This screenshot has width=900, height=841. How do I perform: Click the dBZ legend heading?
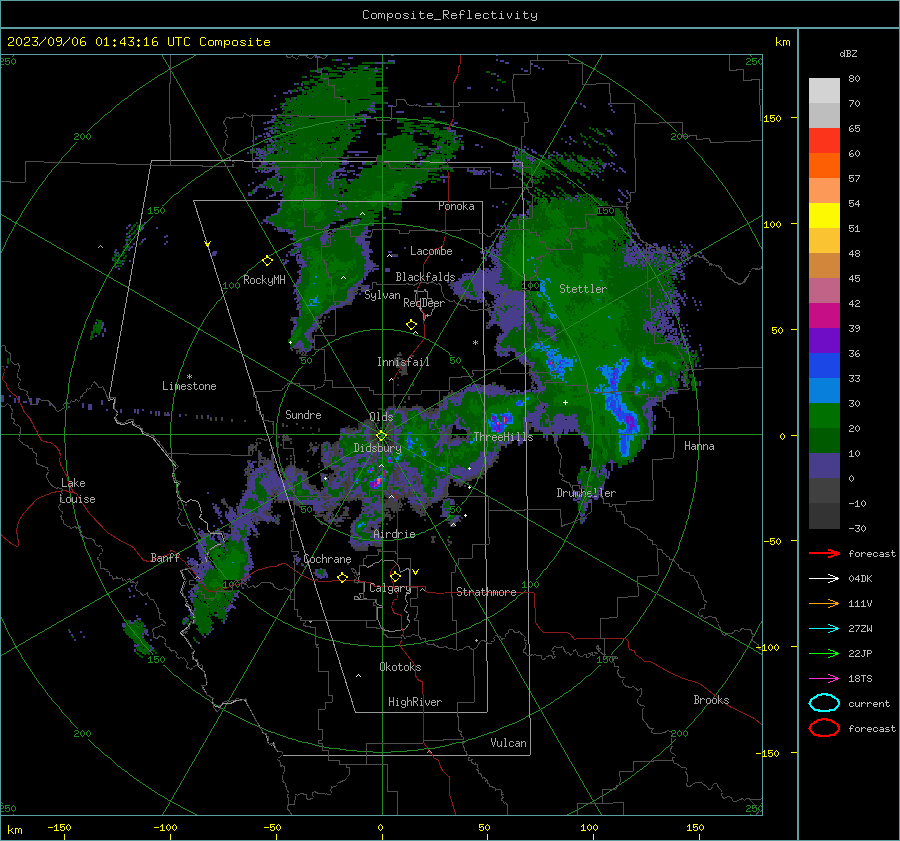848,54
